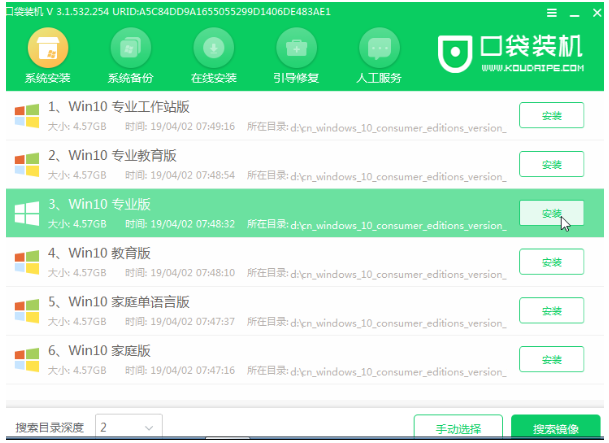The height and width of the screenshot is (443, 609).
Task: Expand the 搜索目录深度 dropdown showing 2
Action: [129, 427]
